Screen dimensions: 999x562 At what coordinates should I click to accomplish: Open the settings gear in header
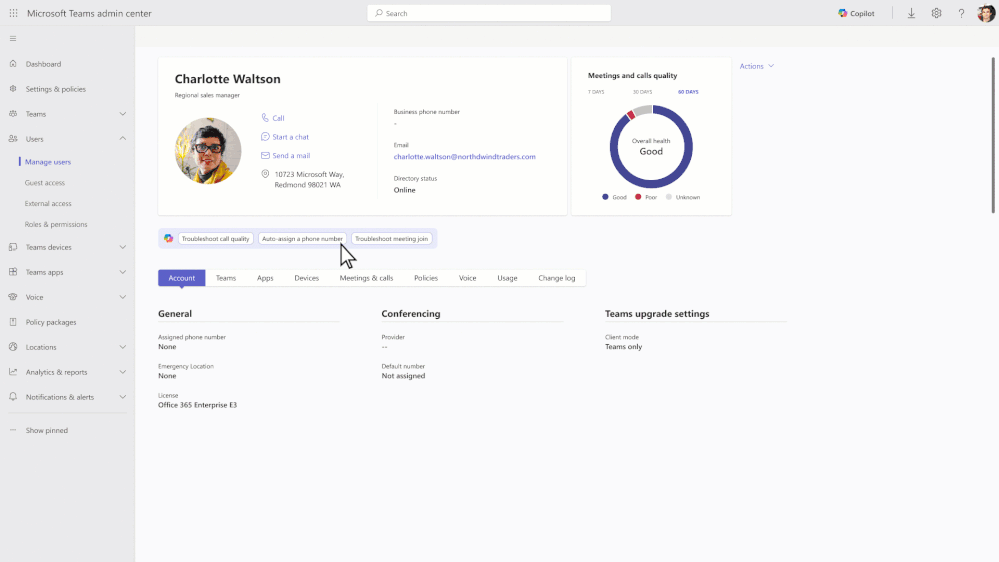936,13
